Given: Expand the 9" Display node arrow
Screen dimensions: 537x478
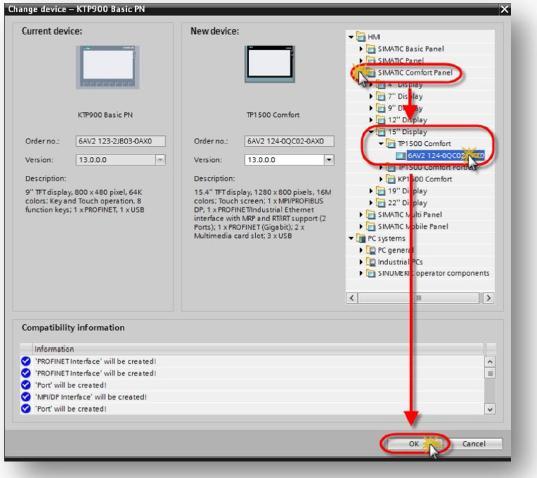Looking at the screenshot, I should (371, 108).
